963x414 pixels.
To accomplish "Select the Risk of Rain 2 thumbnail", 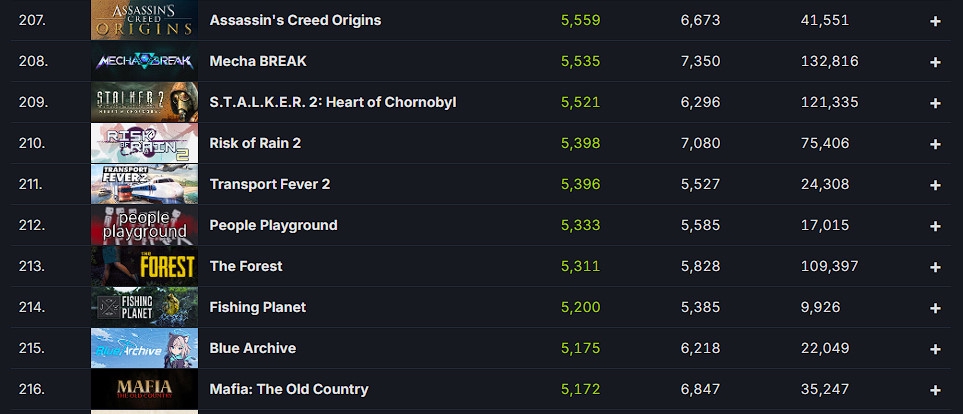I will pyautogui.click(x=144, y=143).
